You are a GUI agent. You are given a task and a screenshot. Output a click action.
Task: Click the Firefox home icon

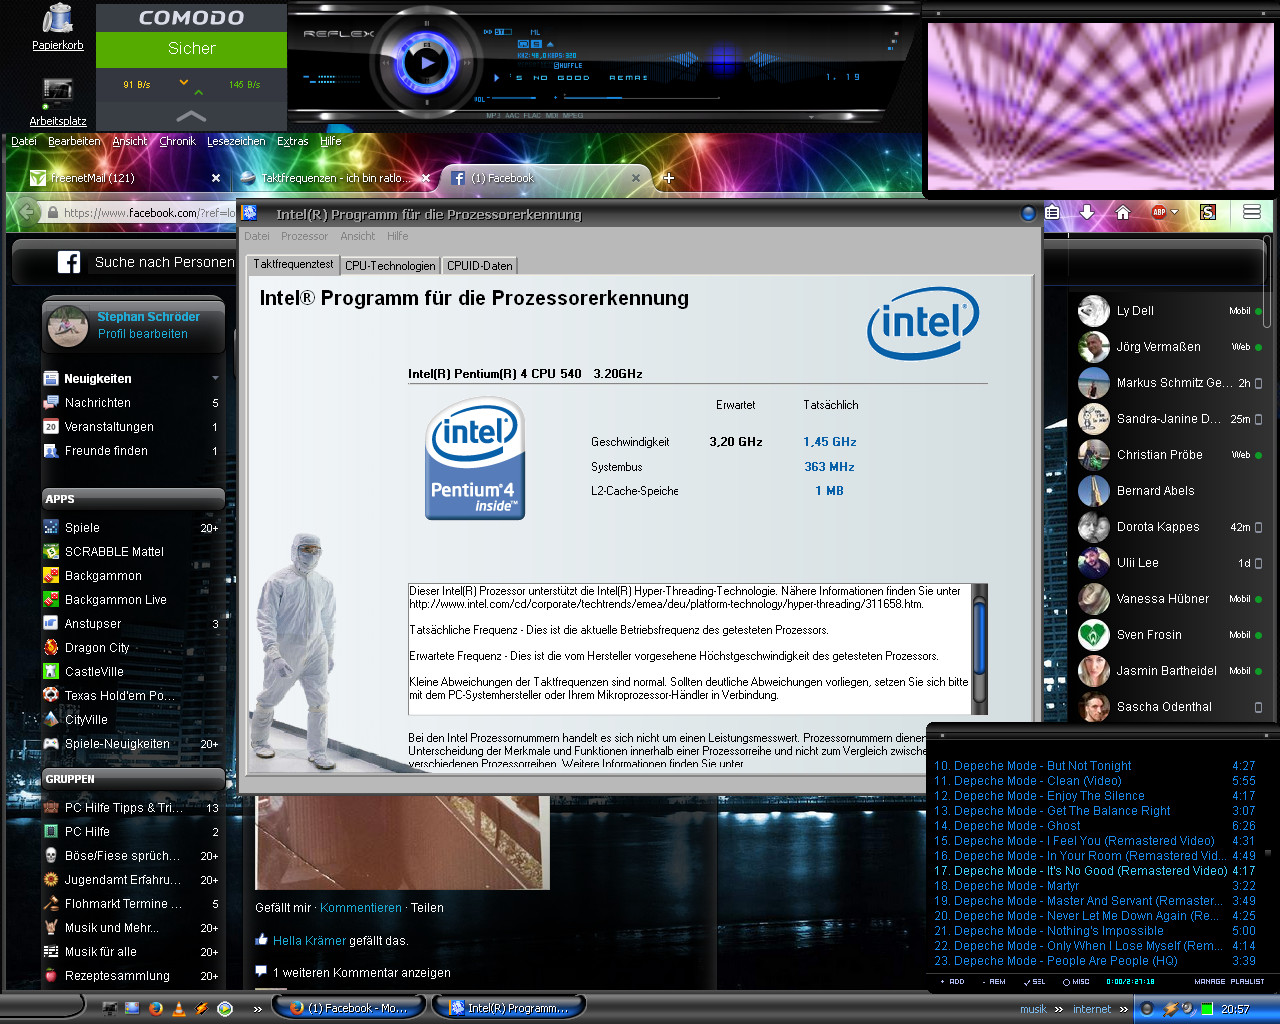click(x=1123, y=212)
